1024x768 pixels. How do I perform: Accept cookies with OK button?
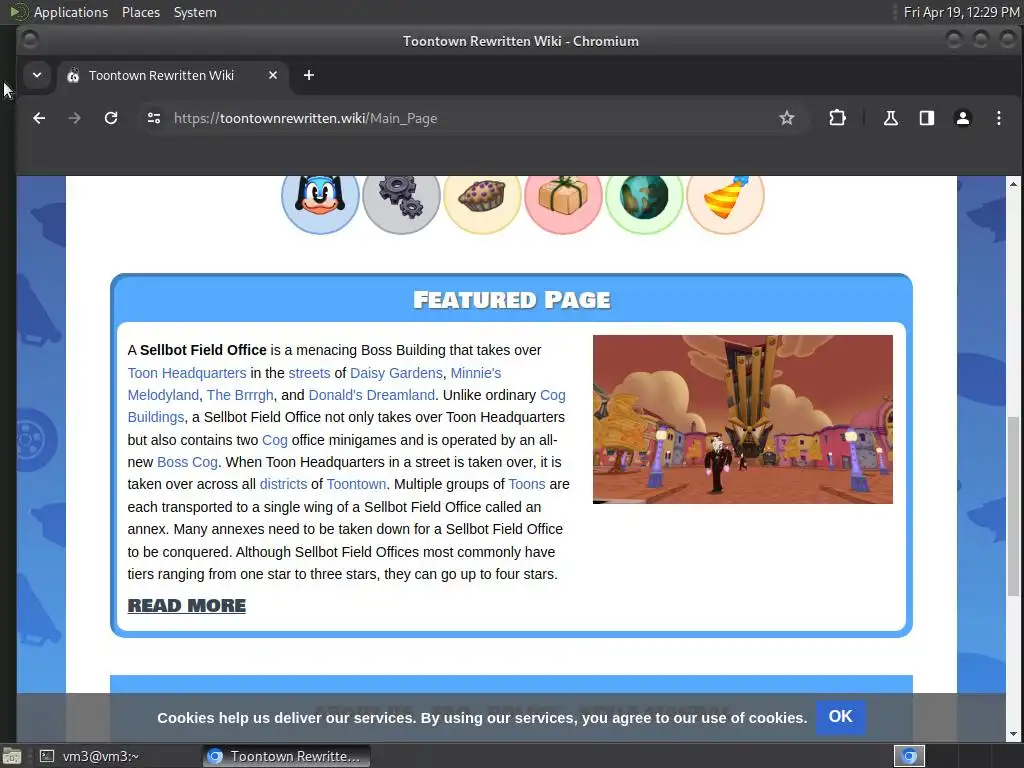pos(840,717)
